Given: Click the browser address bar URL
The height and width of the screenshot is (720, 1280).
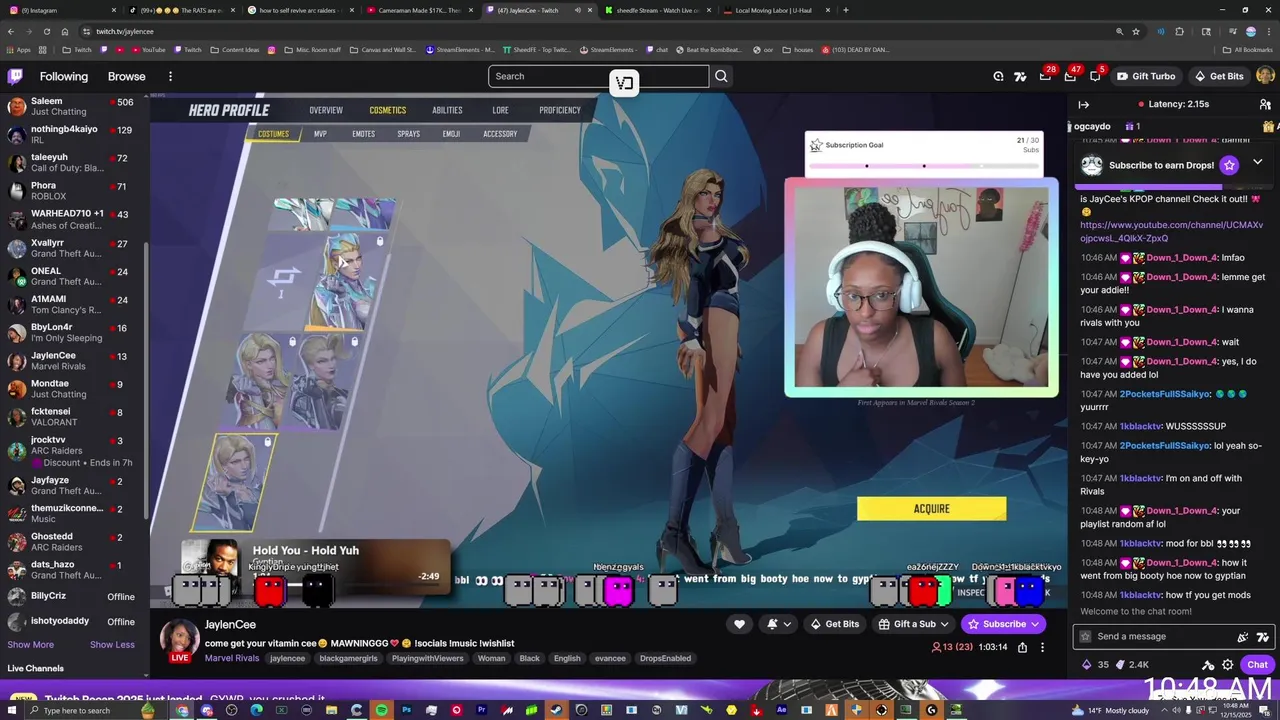Looking at the screenshot, I should [125, 31].
